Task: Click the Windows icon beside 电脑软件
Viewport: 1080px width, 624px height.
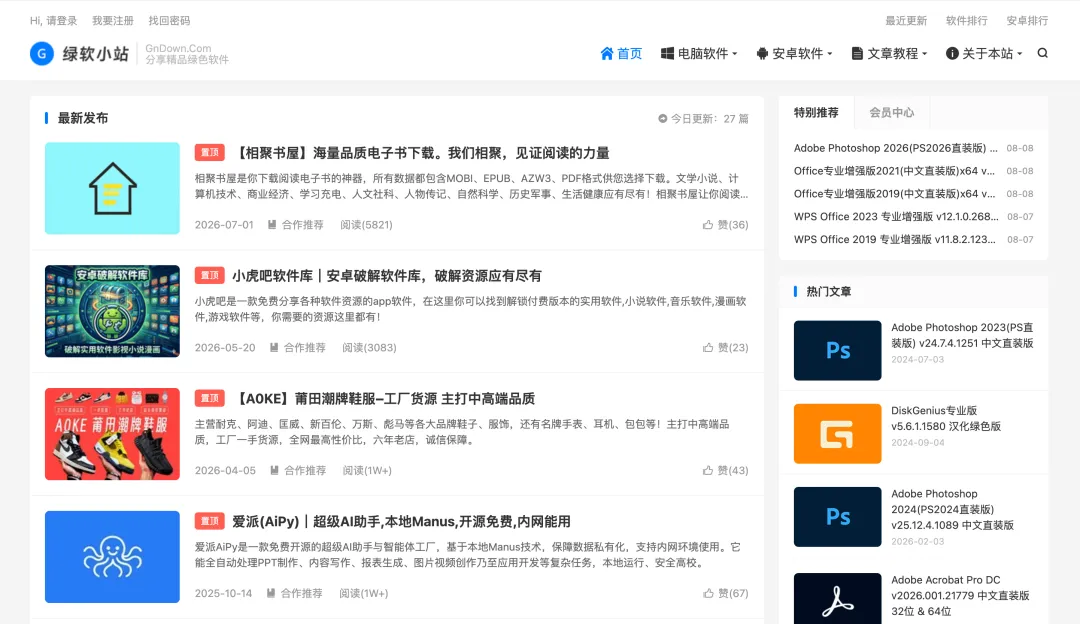Action: tap(667, 53)
